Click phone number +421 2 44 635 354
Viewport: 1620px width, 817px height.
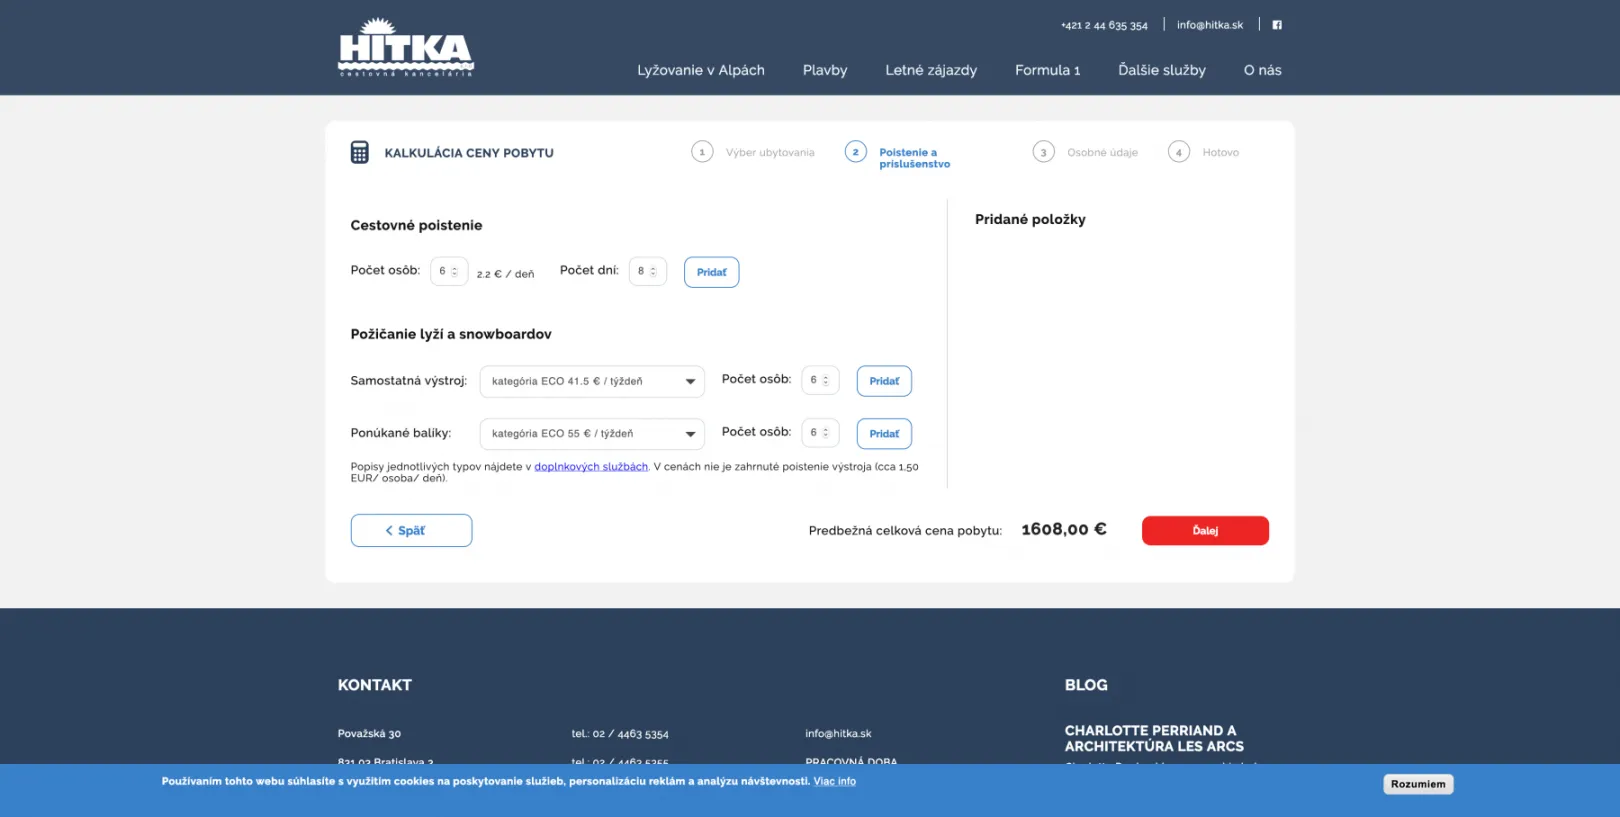(x=1104, y=25)
